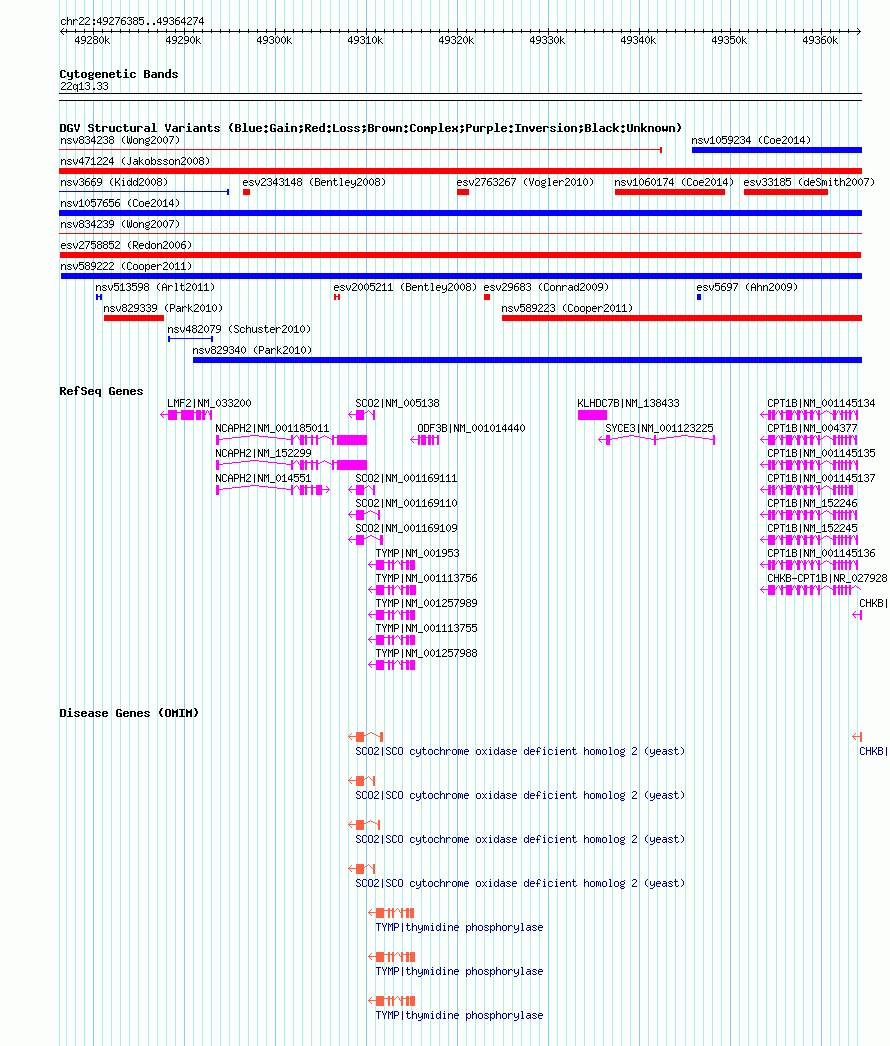Select esv2005211 (Bentley2008) red marker
The image size is (890, 1046).
point(337,297)
